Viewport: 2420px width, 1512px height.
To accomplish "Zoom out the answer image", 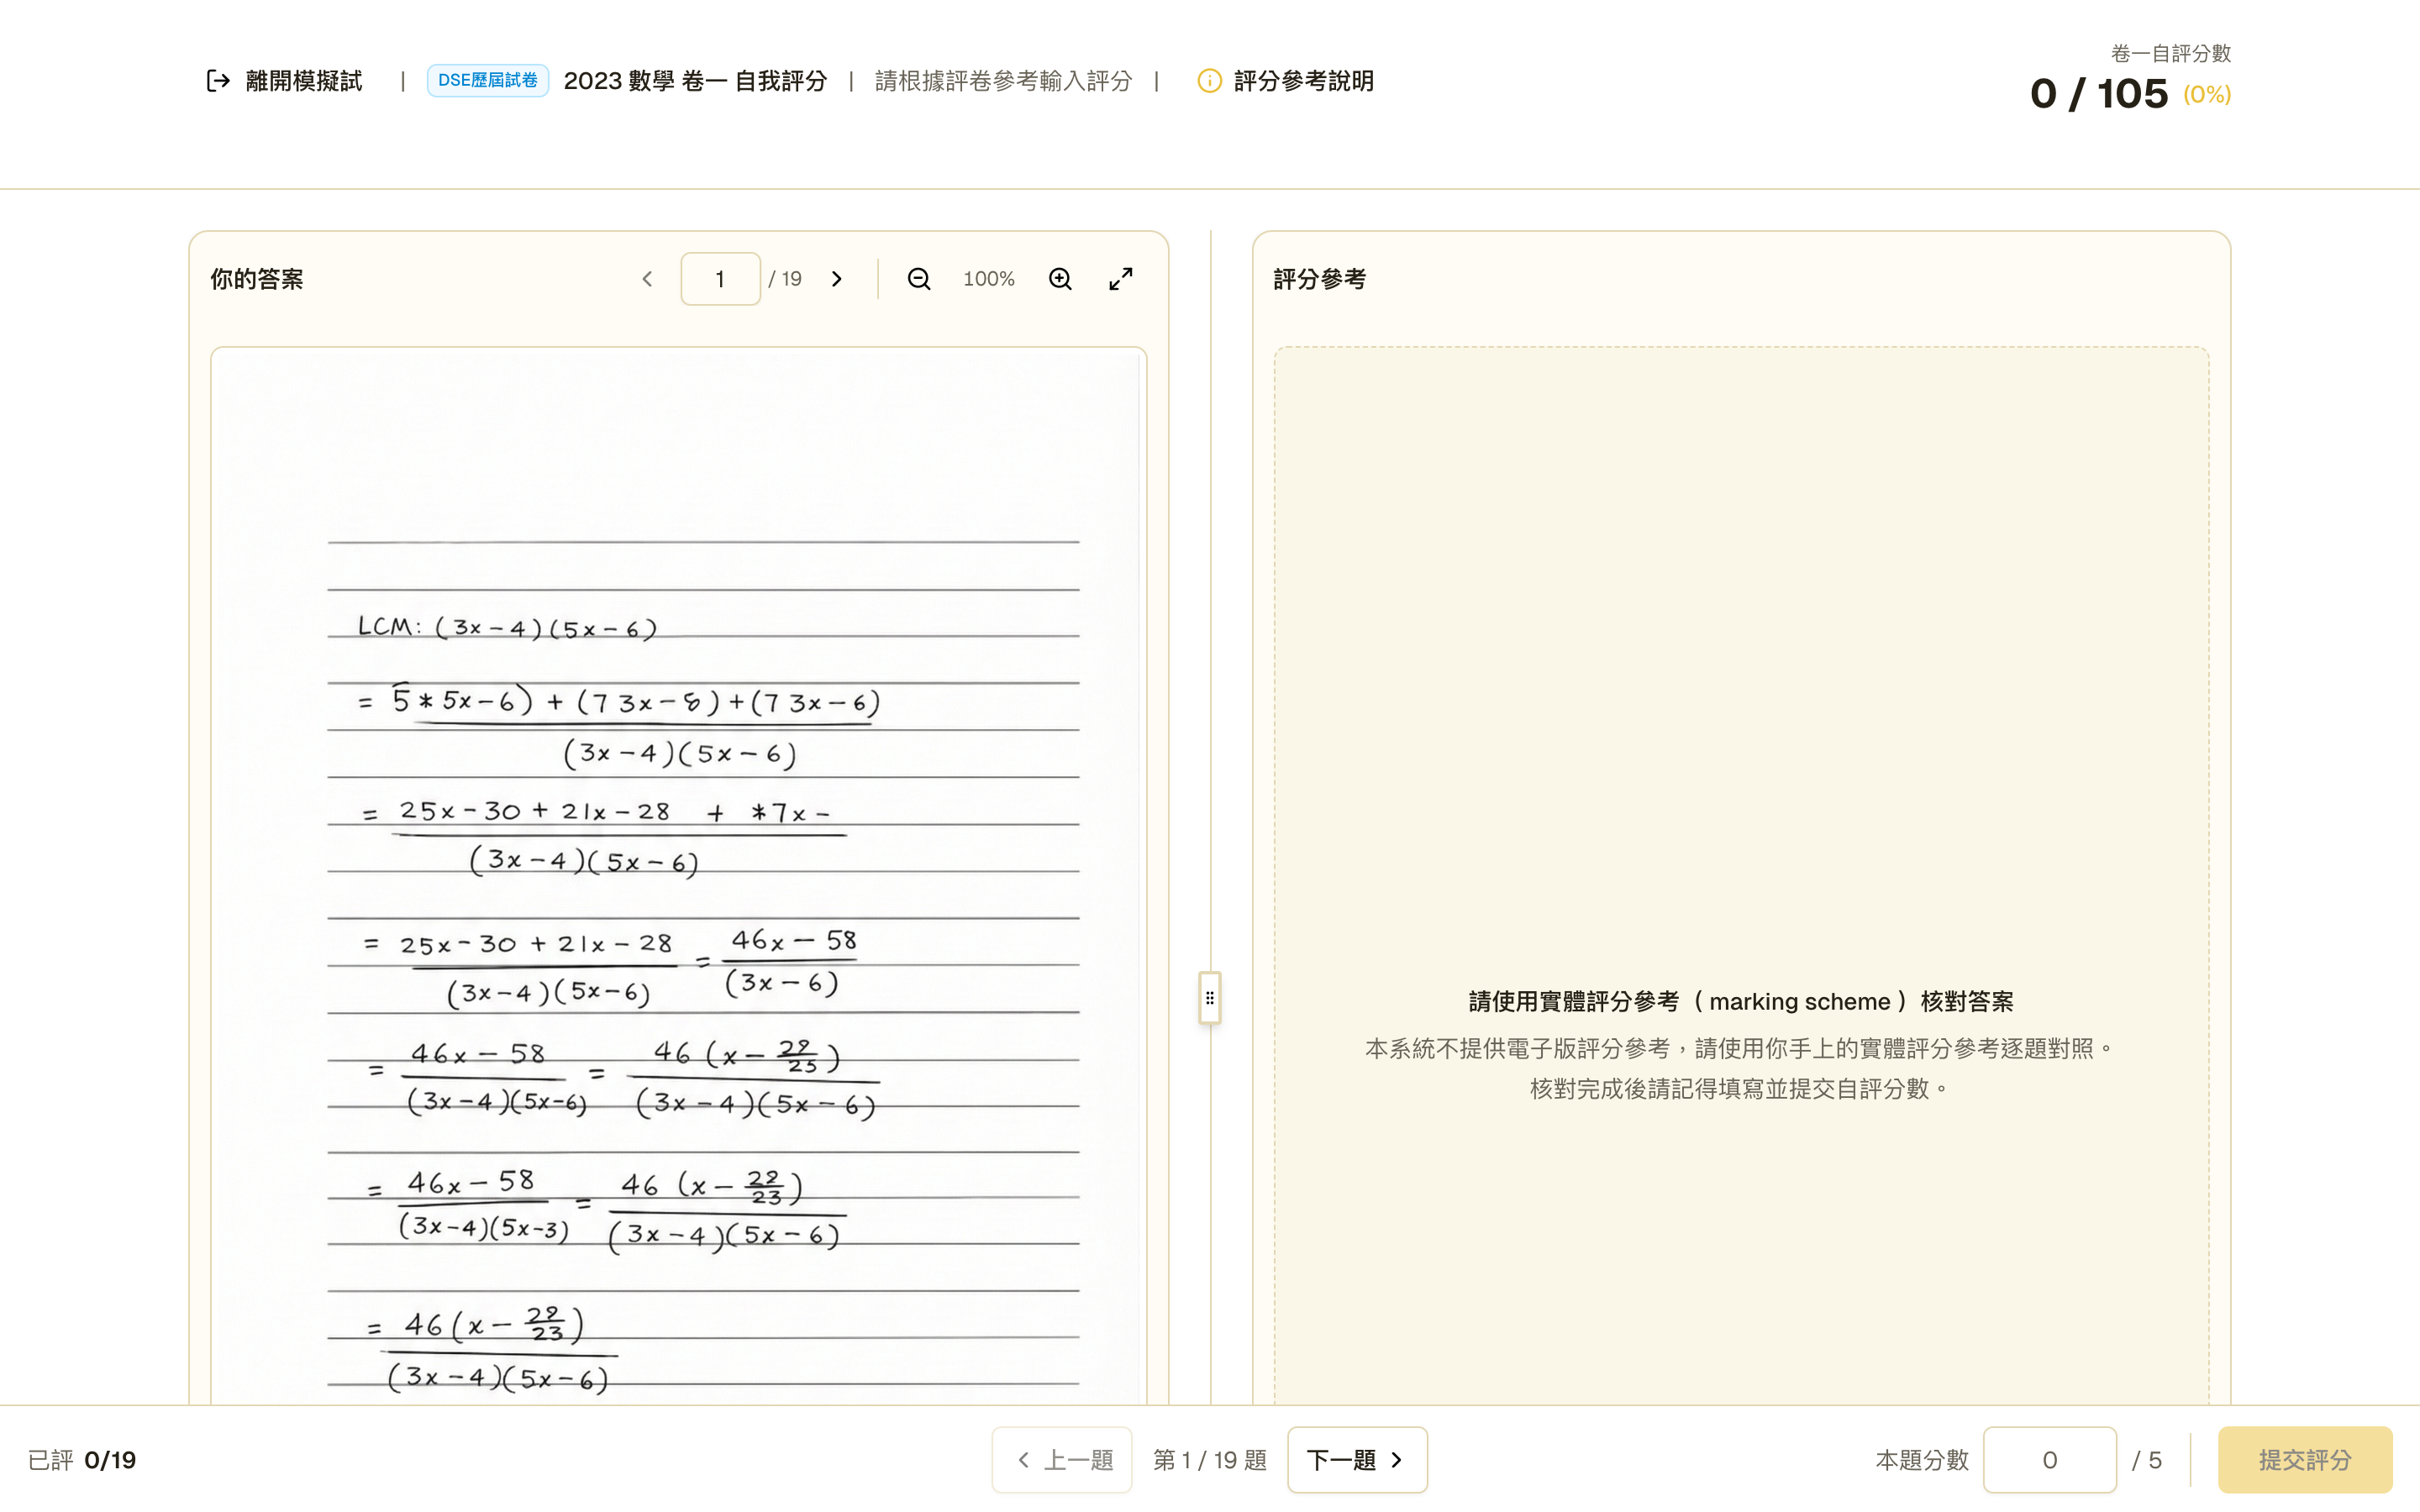I will 919,279.
